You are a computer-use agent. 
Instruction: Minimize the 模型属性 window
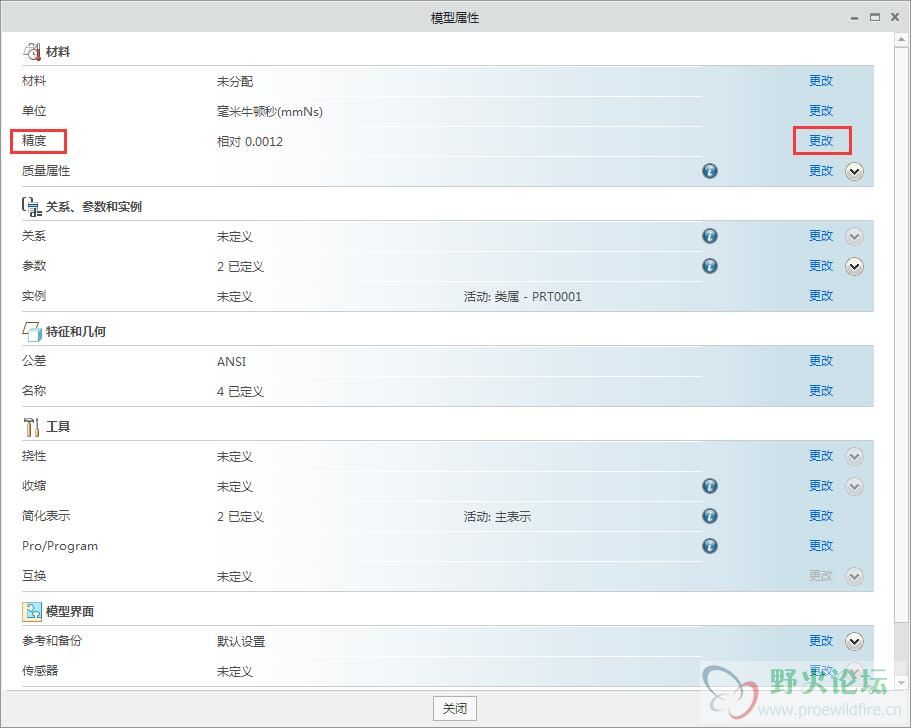[x=854, y=18]
